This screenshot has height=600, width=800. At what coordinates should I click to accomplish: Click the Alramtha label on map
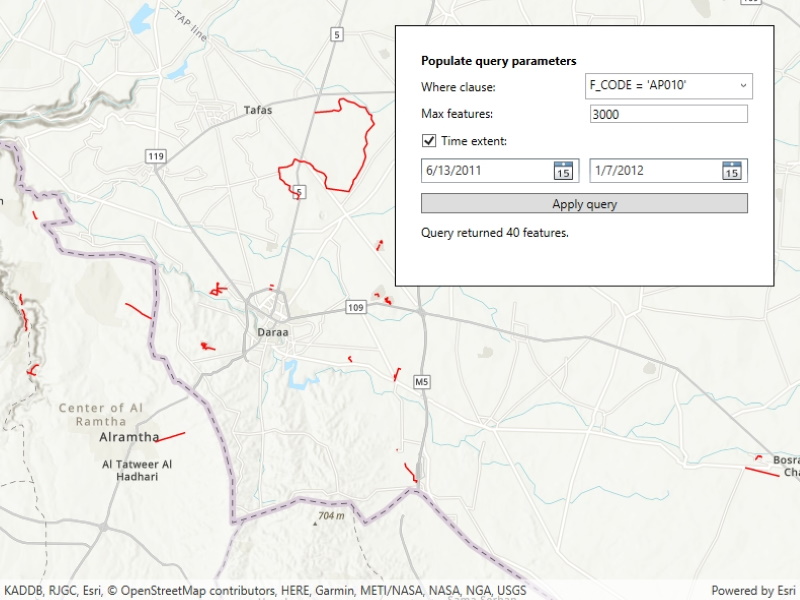(x=129, y=437)
